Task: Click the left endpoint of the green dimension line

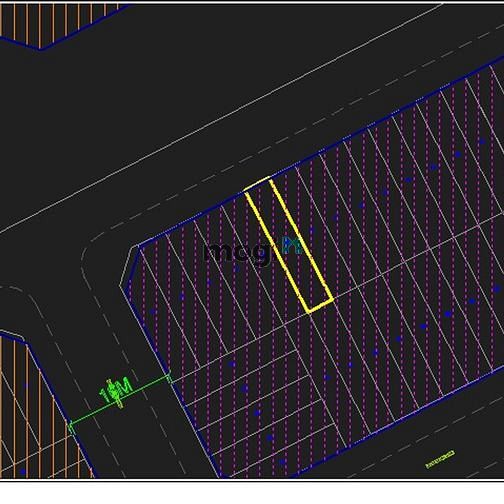Action: (71, 426)
